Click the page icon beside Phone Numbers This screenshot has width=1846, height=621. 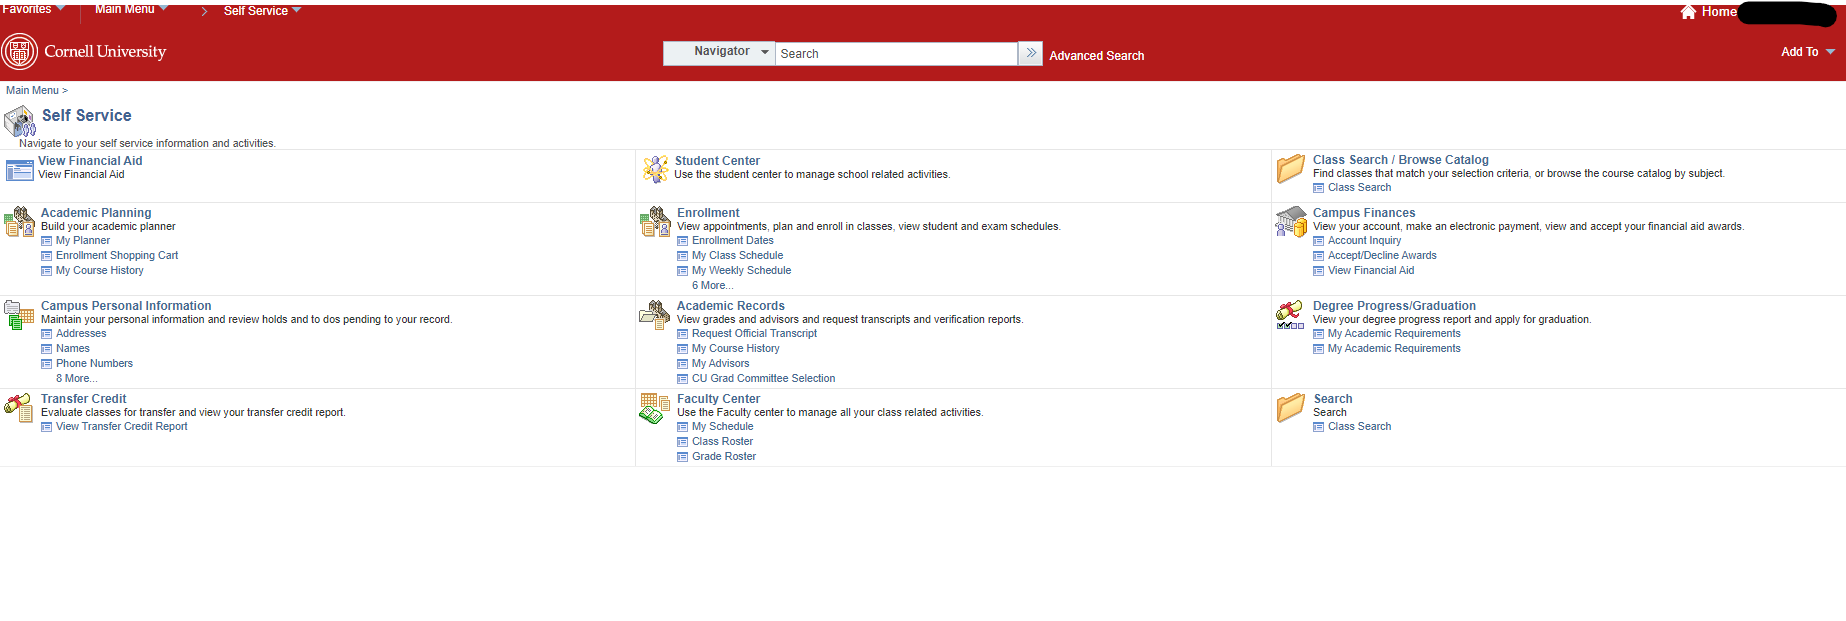[46, 364]
